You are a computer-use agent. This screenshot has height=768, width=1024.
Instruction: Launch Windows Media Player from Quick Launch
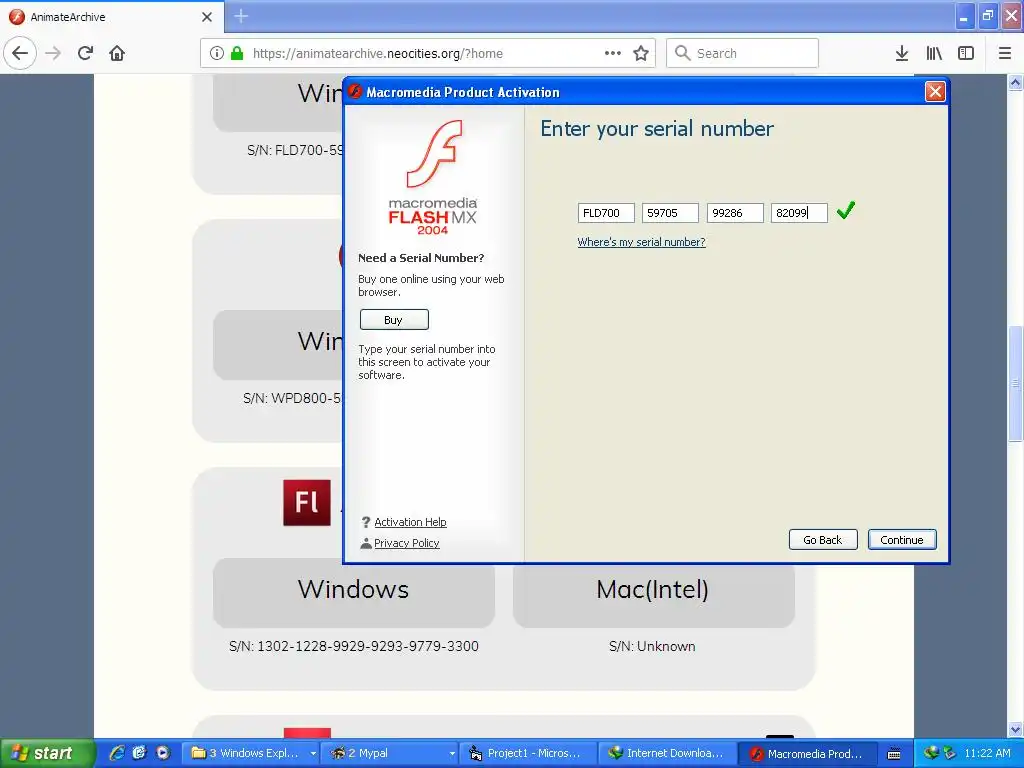pyautogui.click(x=163, y=753)
